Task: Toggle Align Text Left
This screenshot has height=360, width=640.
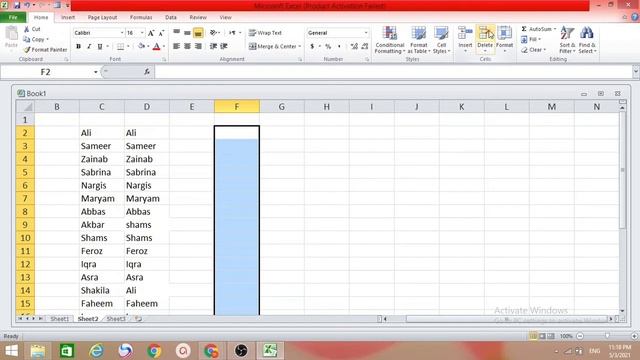Action: [177, 46]
